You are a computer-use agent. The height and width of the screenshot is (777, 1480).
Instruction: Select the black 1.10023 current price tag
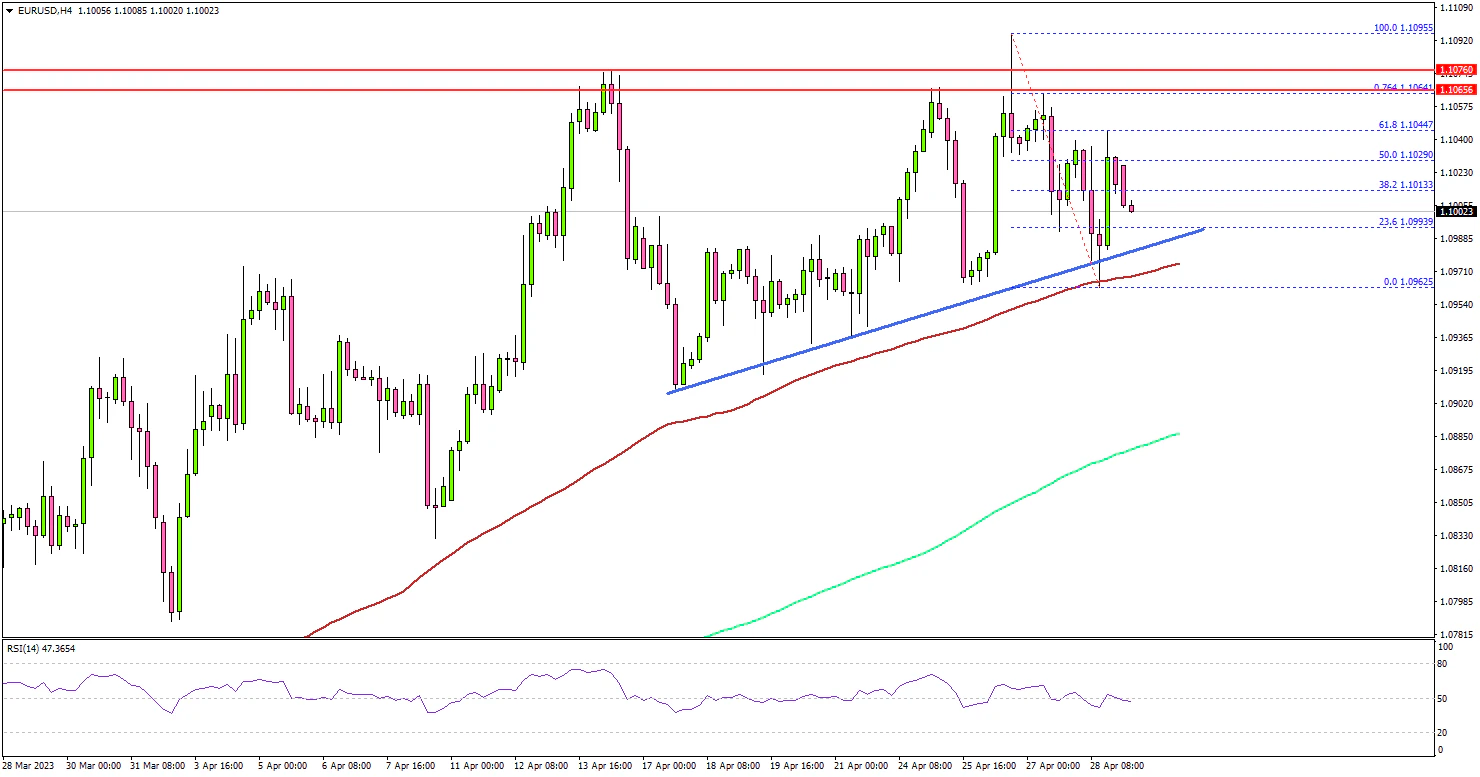click(x=1456, y=211)
